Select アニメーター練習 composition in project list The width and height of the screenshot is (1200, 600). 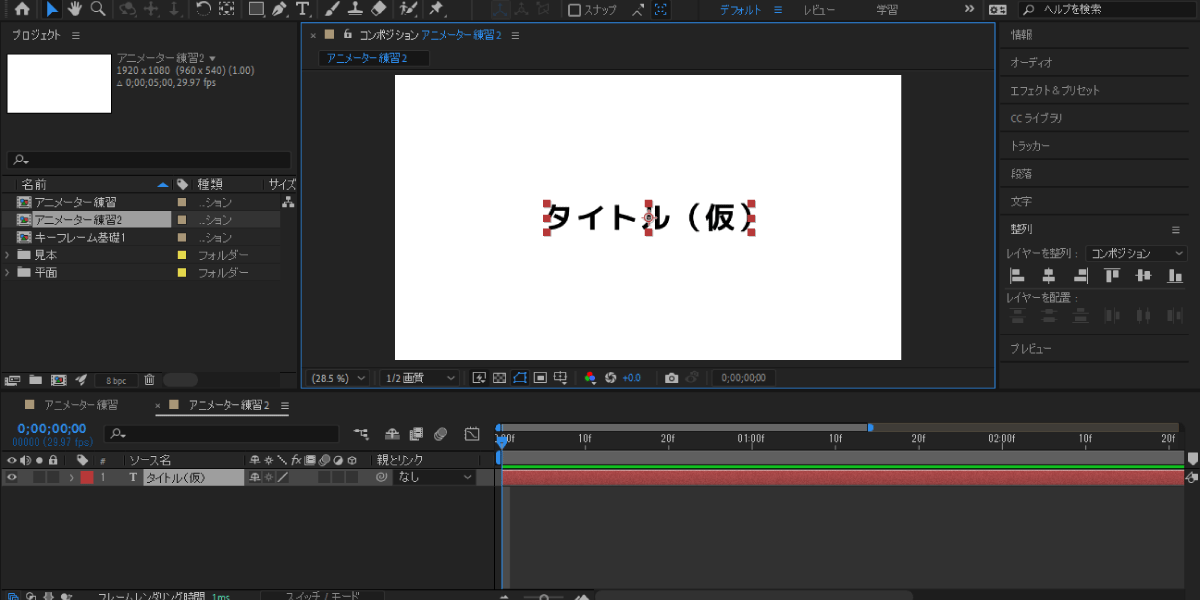pyautogui.click(x=75, y=202)
